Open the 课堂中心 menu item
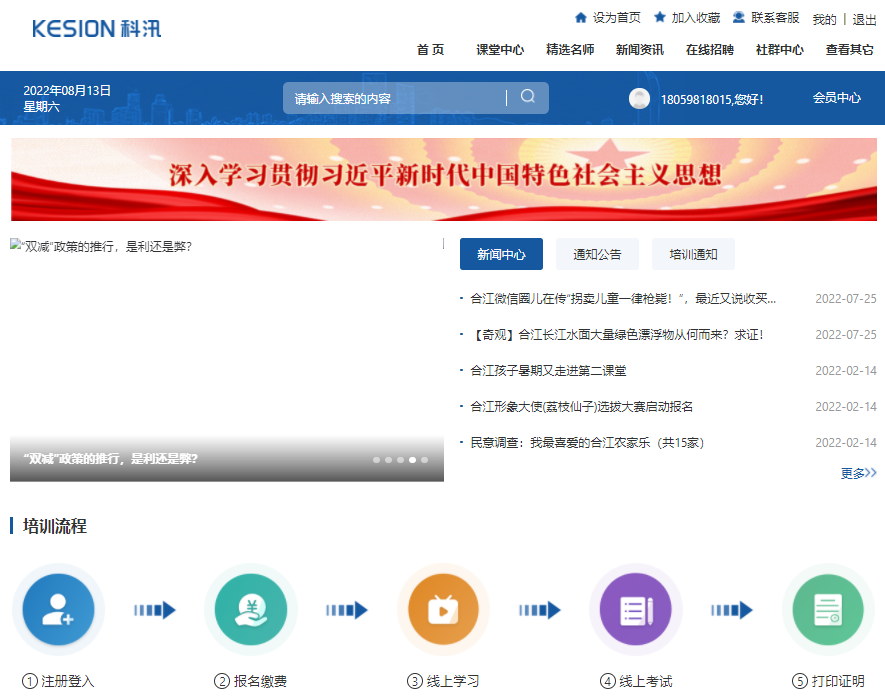 500,48
